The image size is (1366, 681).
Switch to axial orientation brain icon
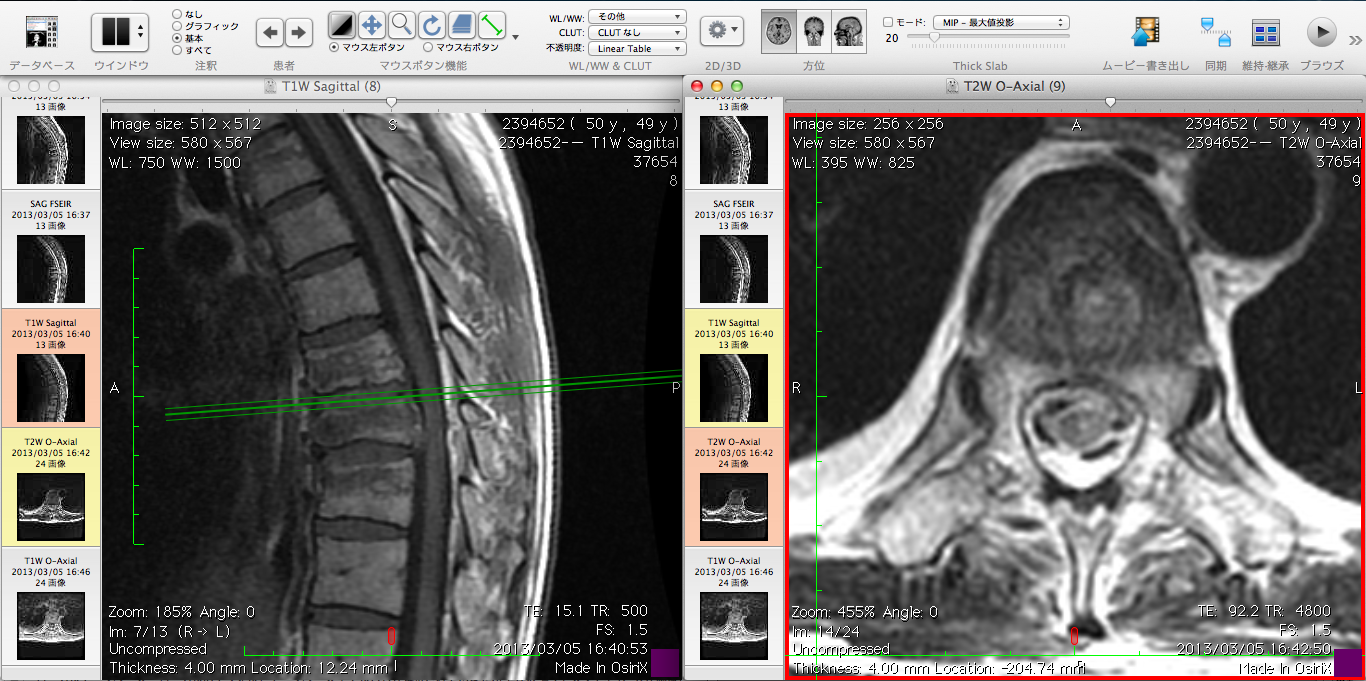tap(778, 32)
